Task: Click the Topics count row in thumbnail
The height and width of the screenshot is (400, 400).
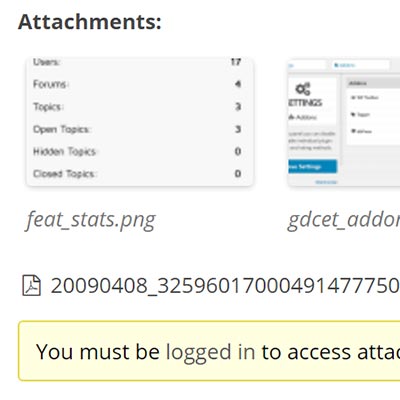Action: click(137, 107)
